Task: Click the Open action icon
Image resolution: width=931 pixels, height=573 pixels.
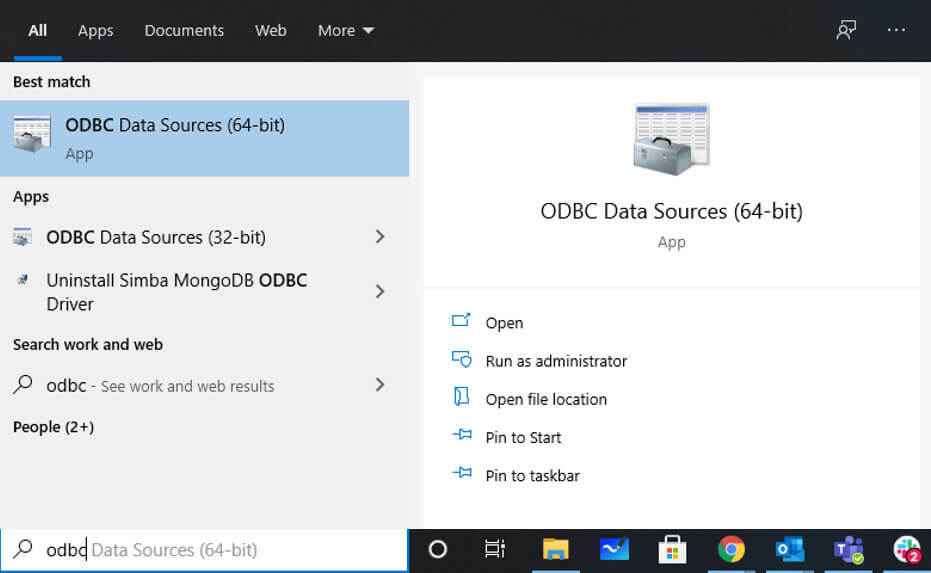Action: click(x=461, y=321)
